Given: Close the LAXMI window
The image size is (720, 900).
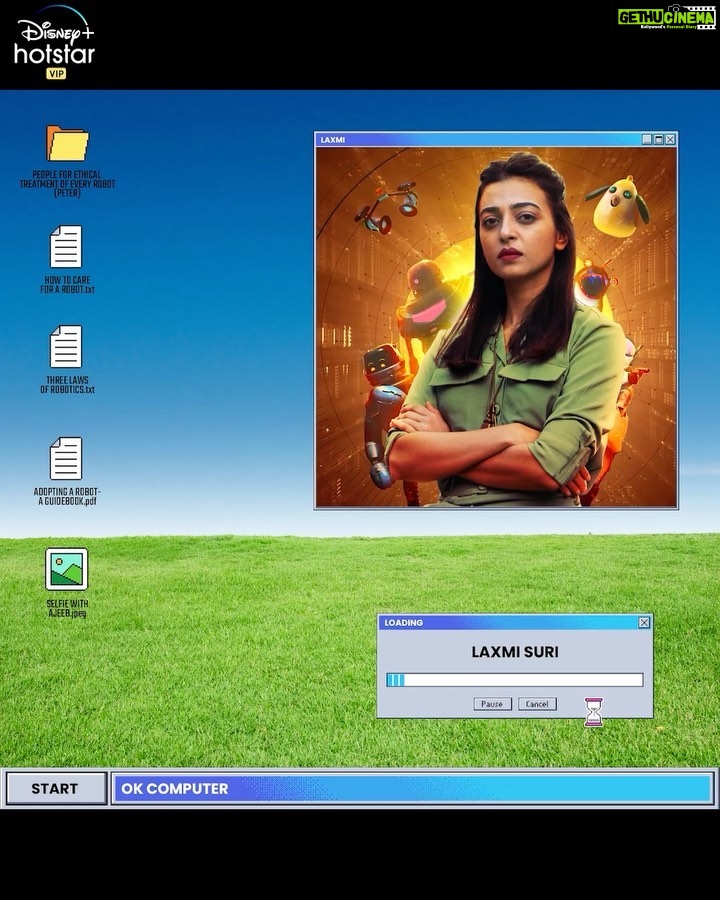Looking at the screenshot, I should [x=670, y=139].
